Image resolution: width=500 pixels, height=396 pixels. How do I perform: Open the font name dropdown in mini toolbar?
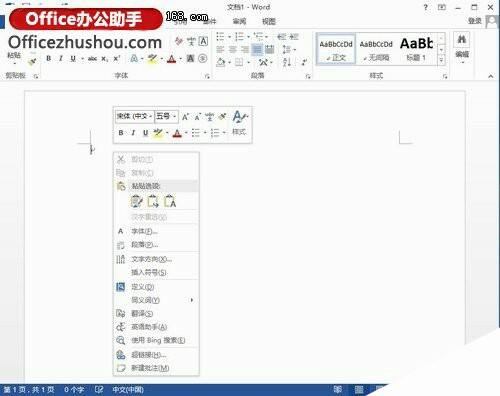pos(134,116)
